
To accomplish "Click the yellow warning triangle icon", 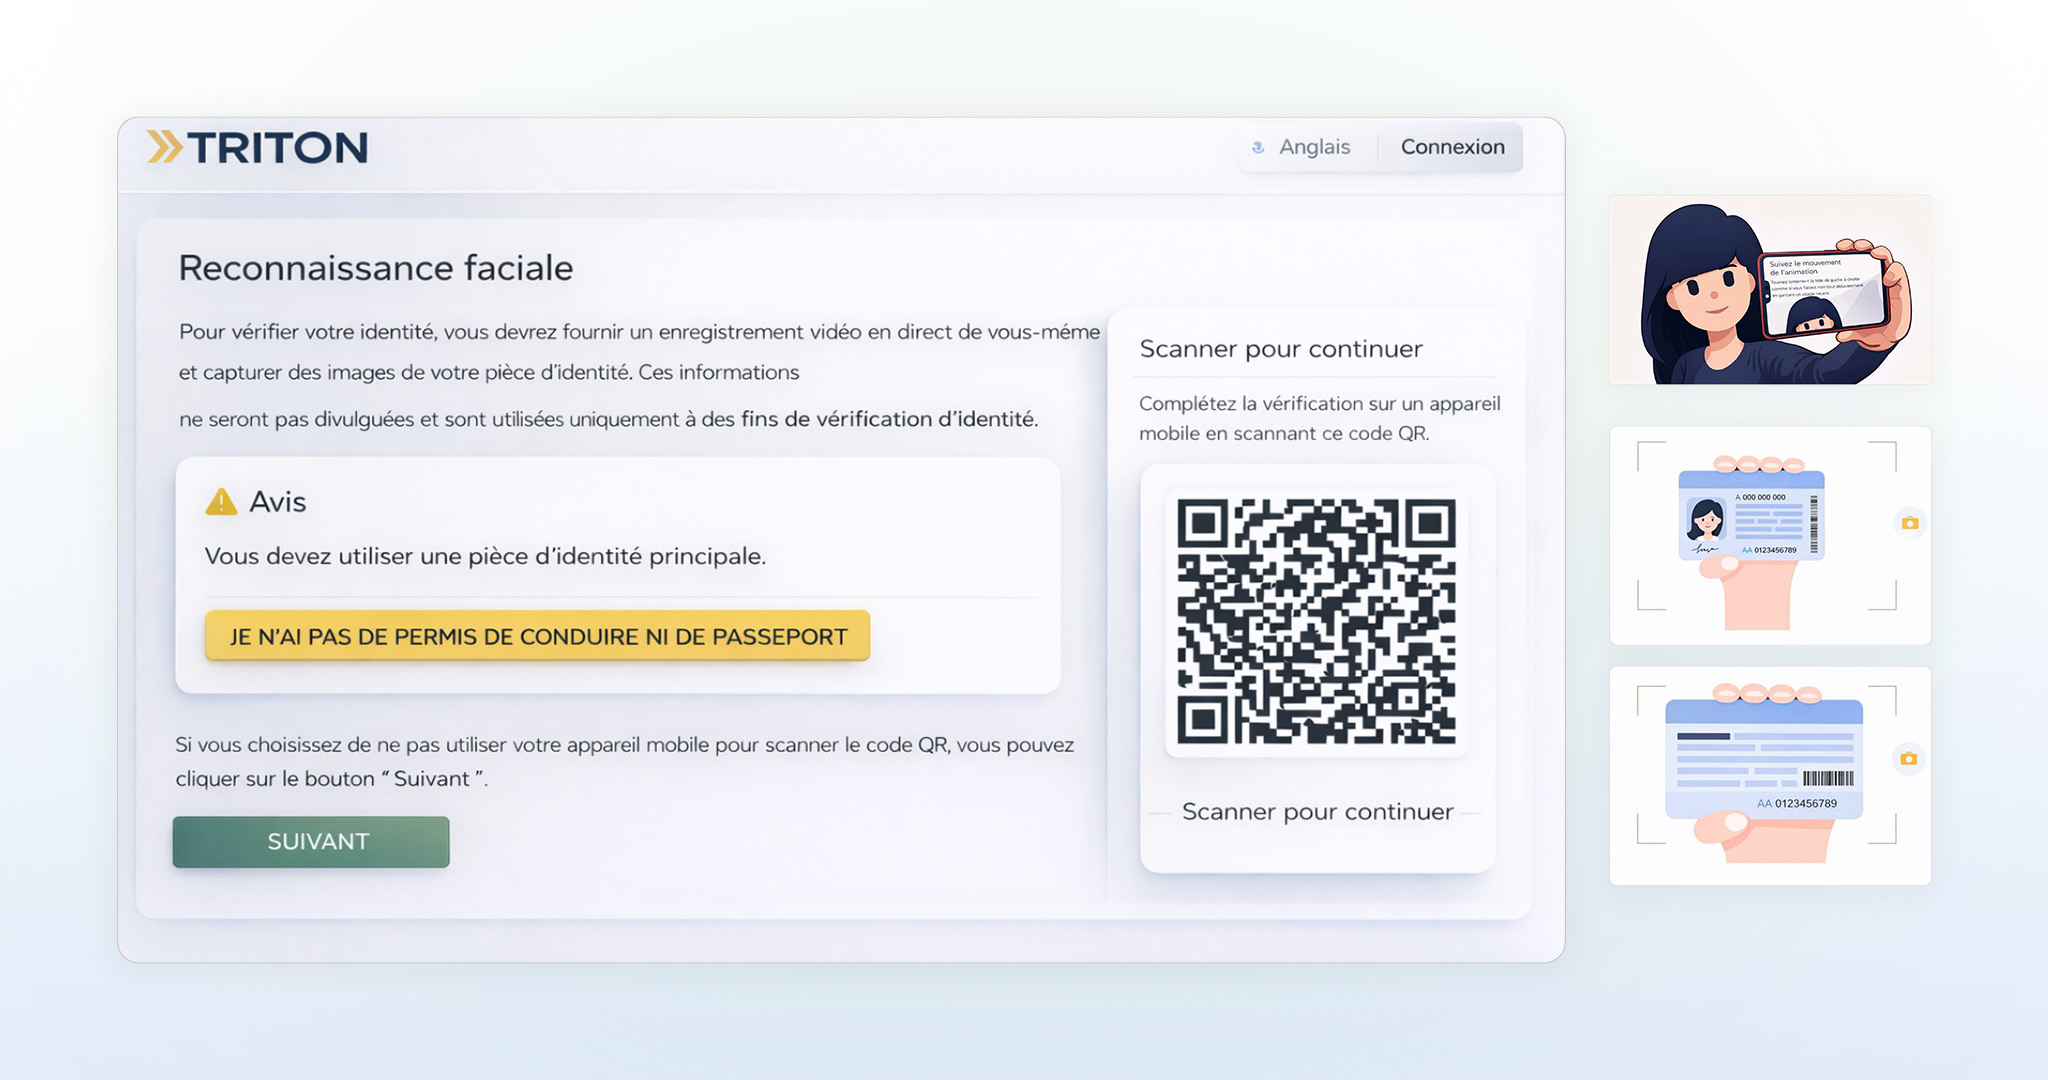I will click(x=221, y=501).
